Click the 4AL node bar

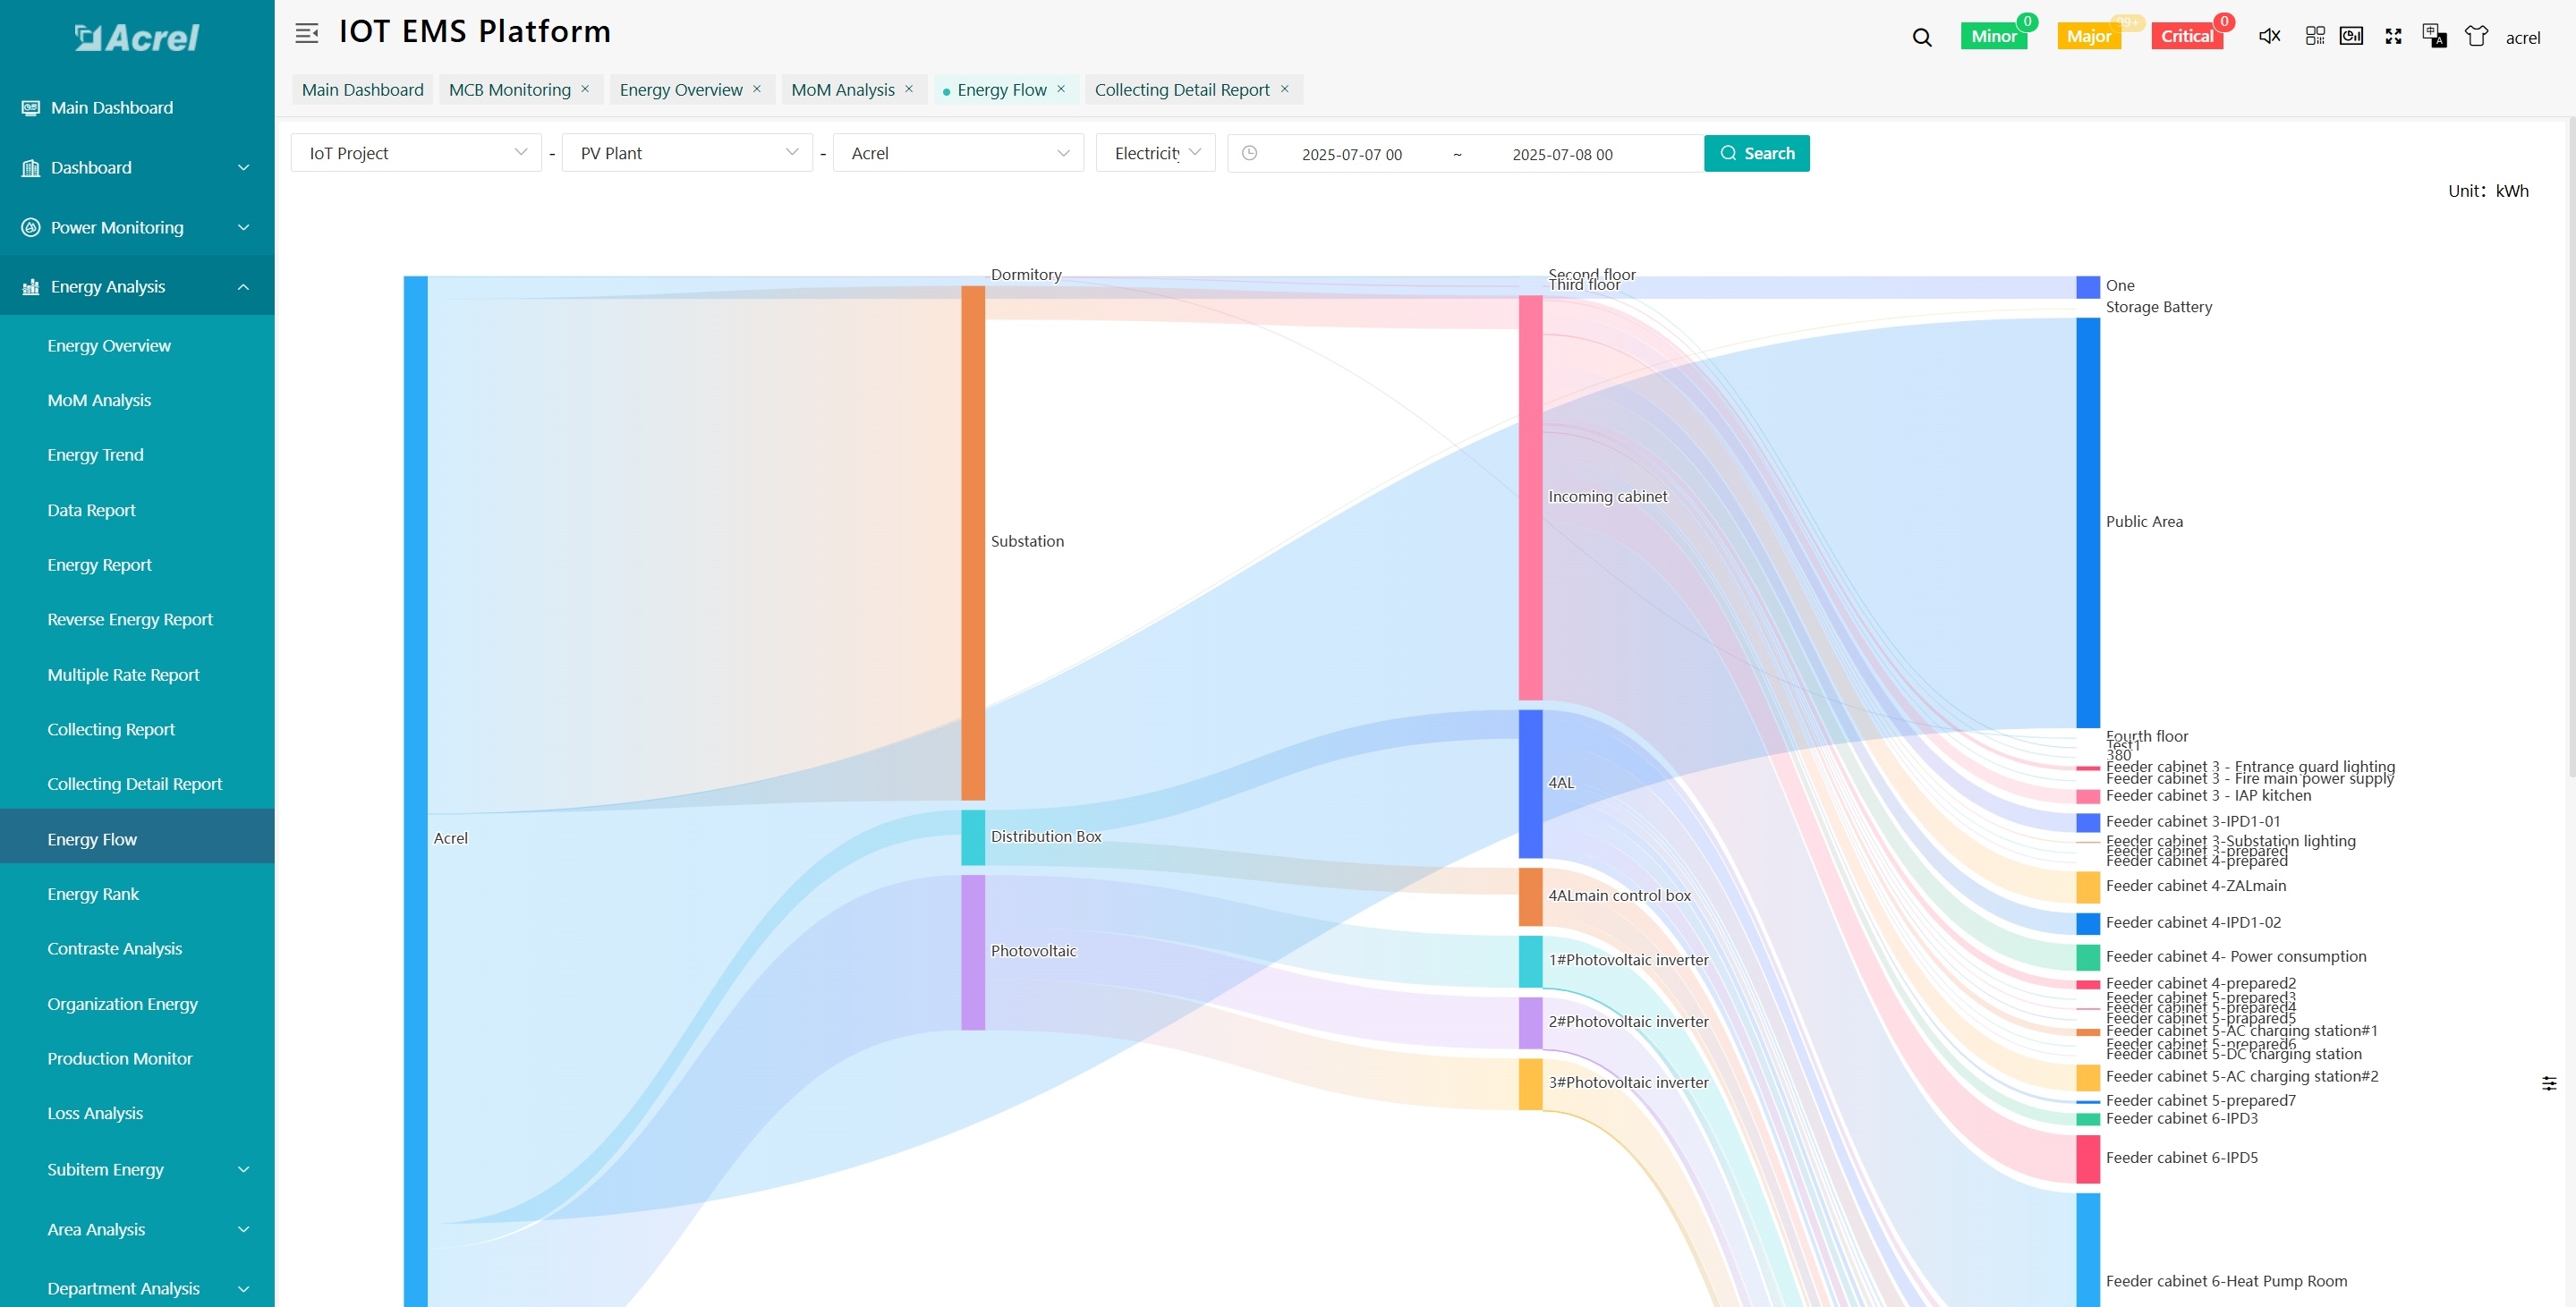pyautogui.click(x=1530, y=784)
